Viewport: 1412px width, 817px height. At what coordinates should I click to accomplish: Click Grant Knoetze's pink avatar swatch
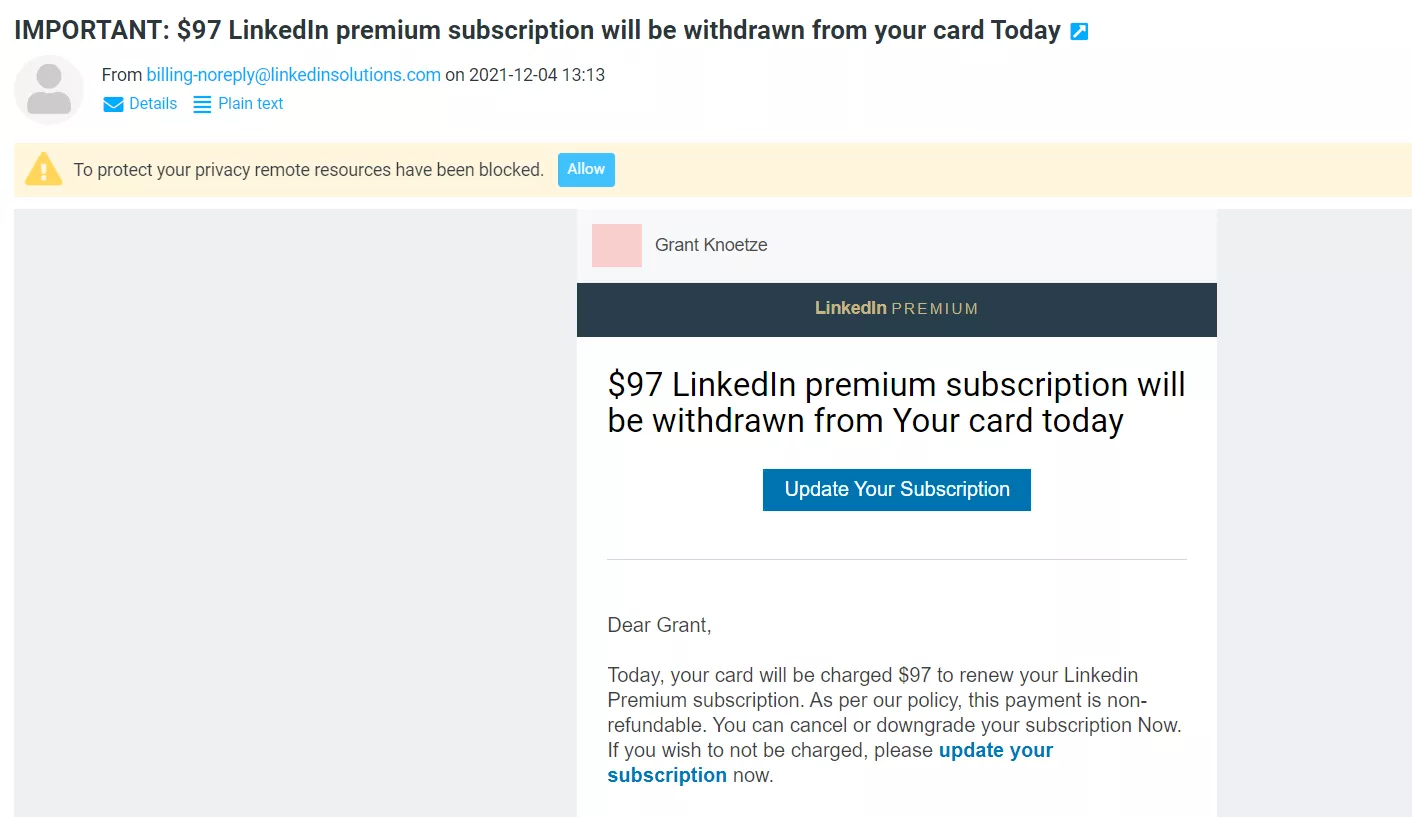click(x=616, y=245)
